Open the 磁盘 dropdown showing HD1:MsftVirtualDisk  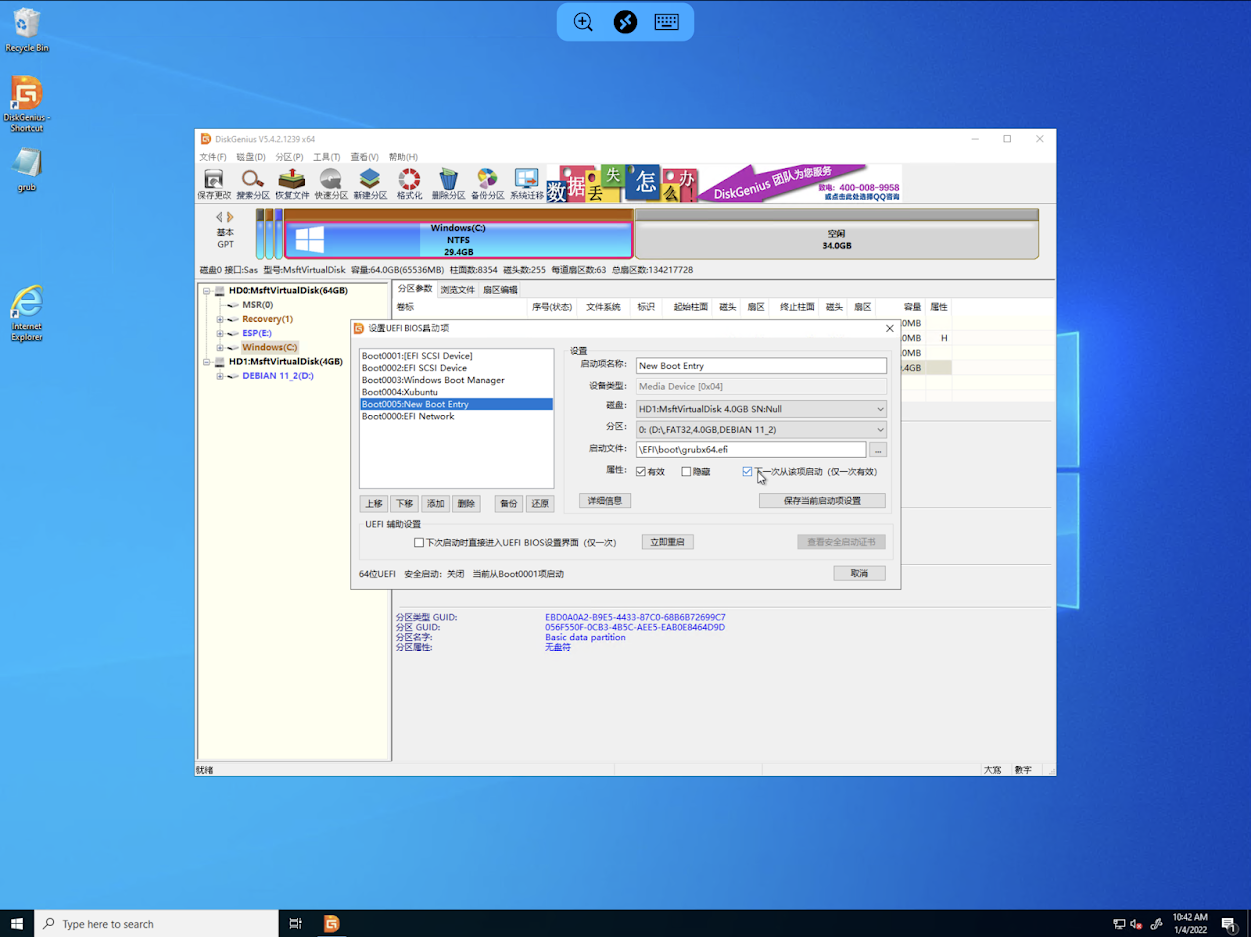[x=761, y=409]
